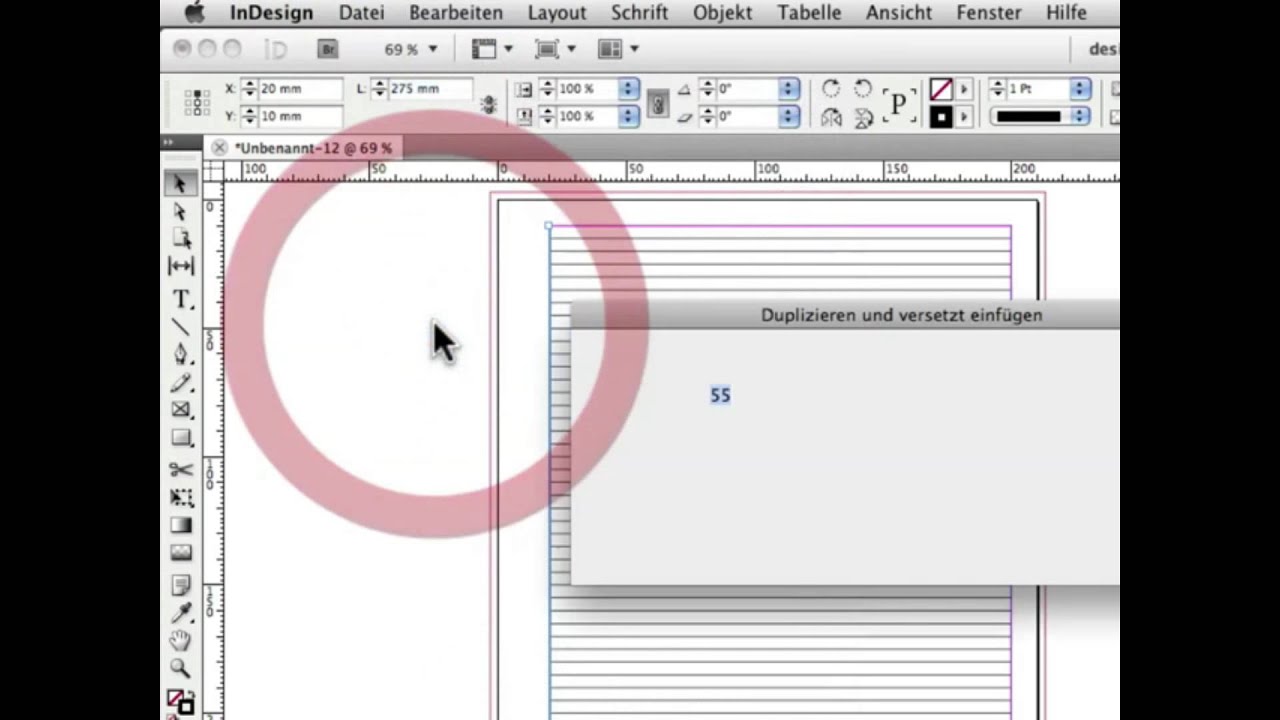
Task: Select the Note tool
Action: (181, 585)
